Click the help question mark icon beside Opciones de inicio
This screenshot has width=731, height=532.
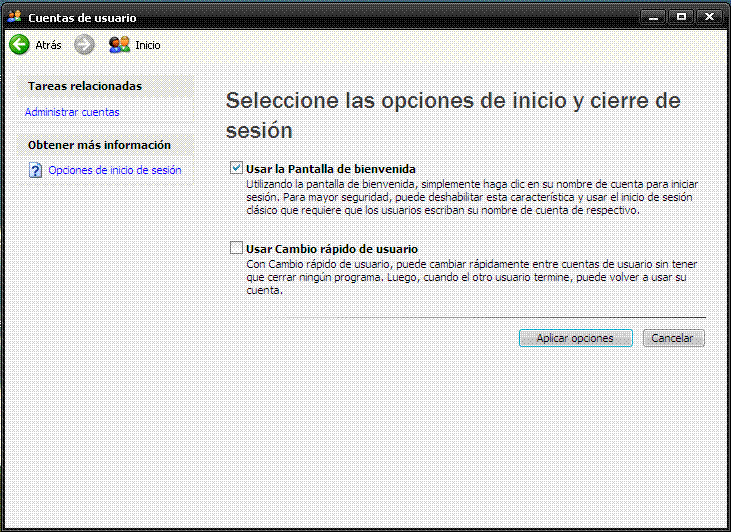35,170
